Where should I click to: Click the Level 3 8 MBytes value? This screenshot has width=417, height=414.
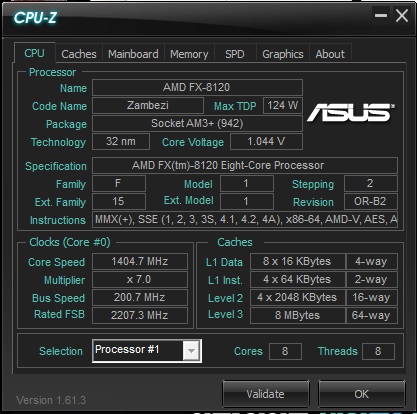tap(297, 315)
